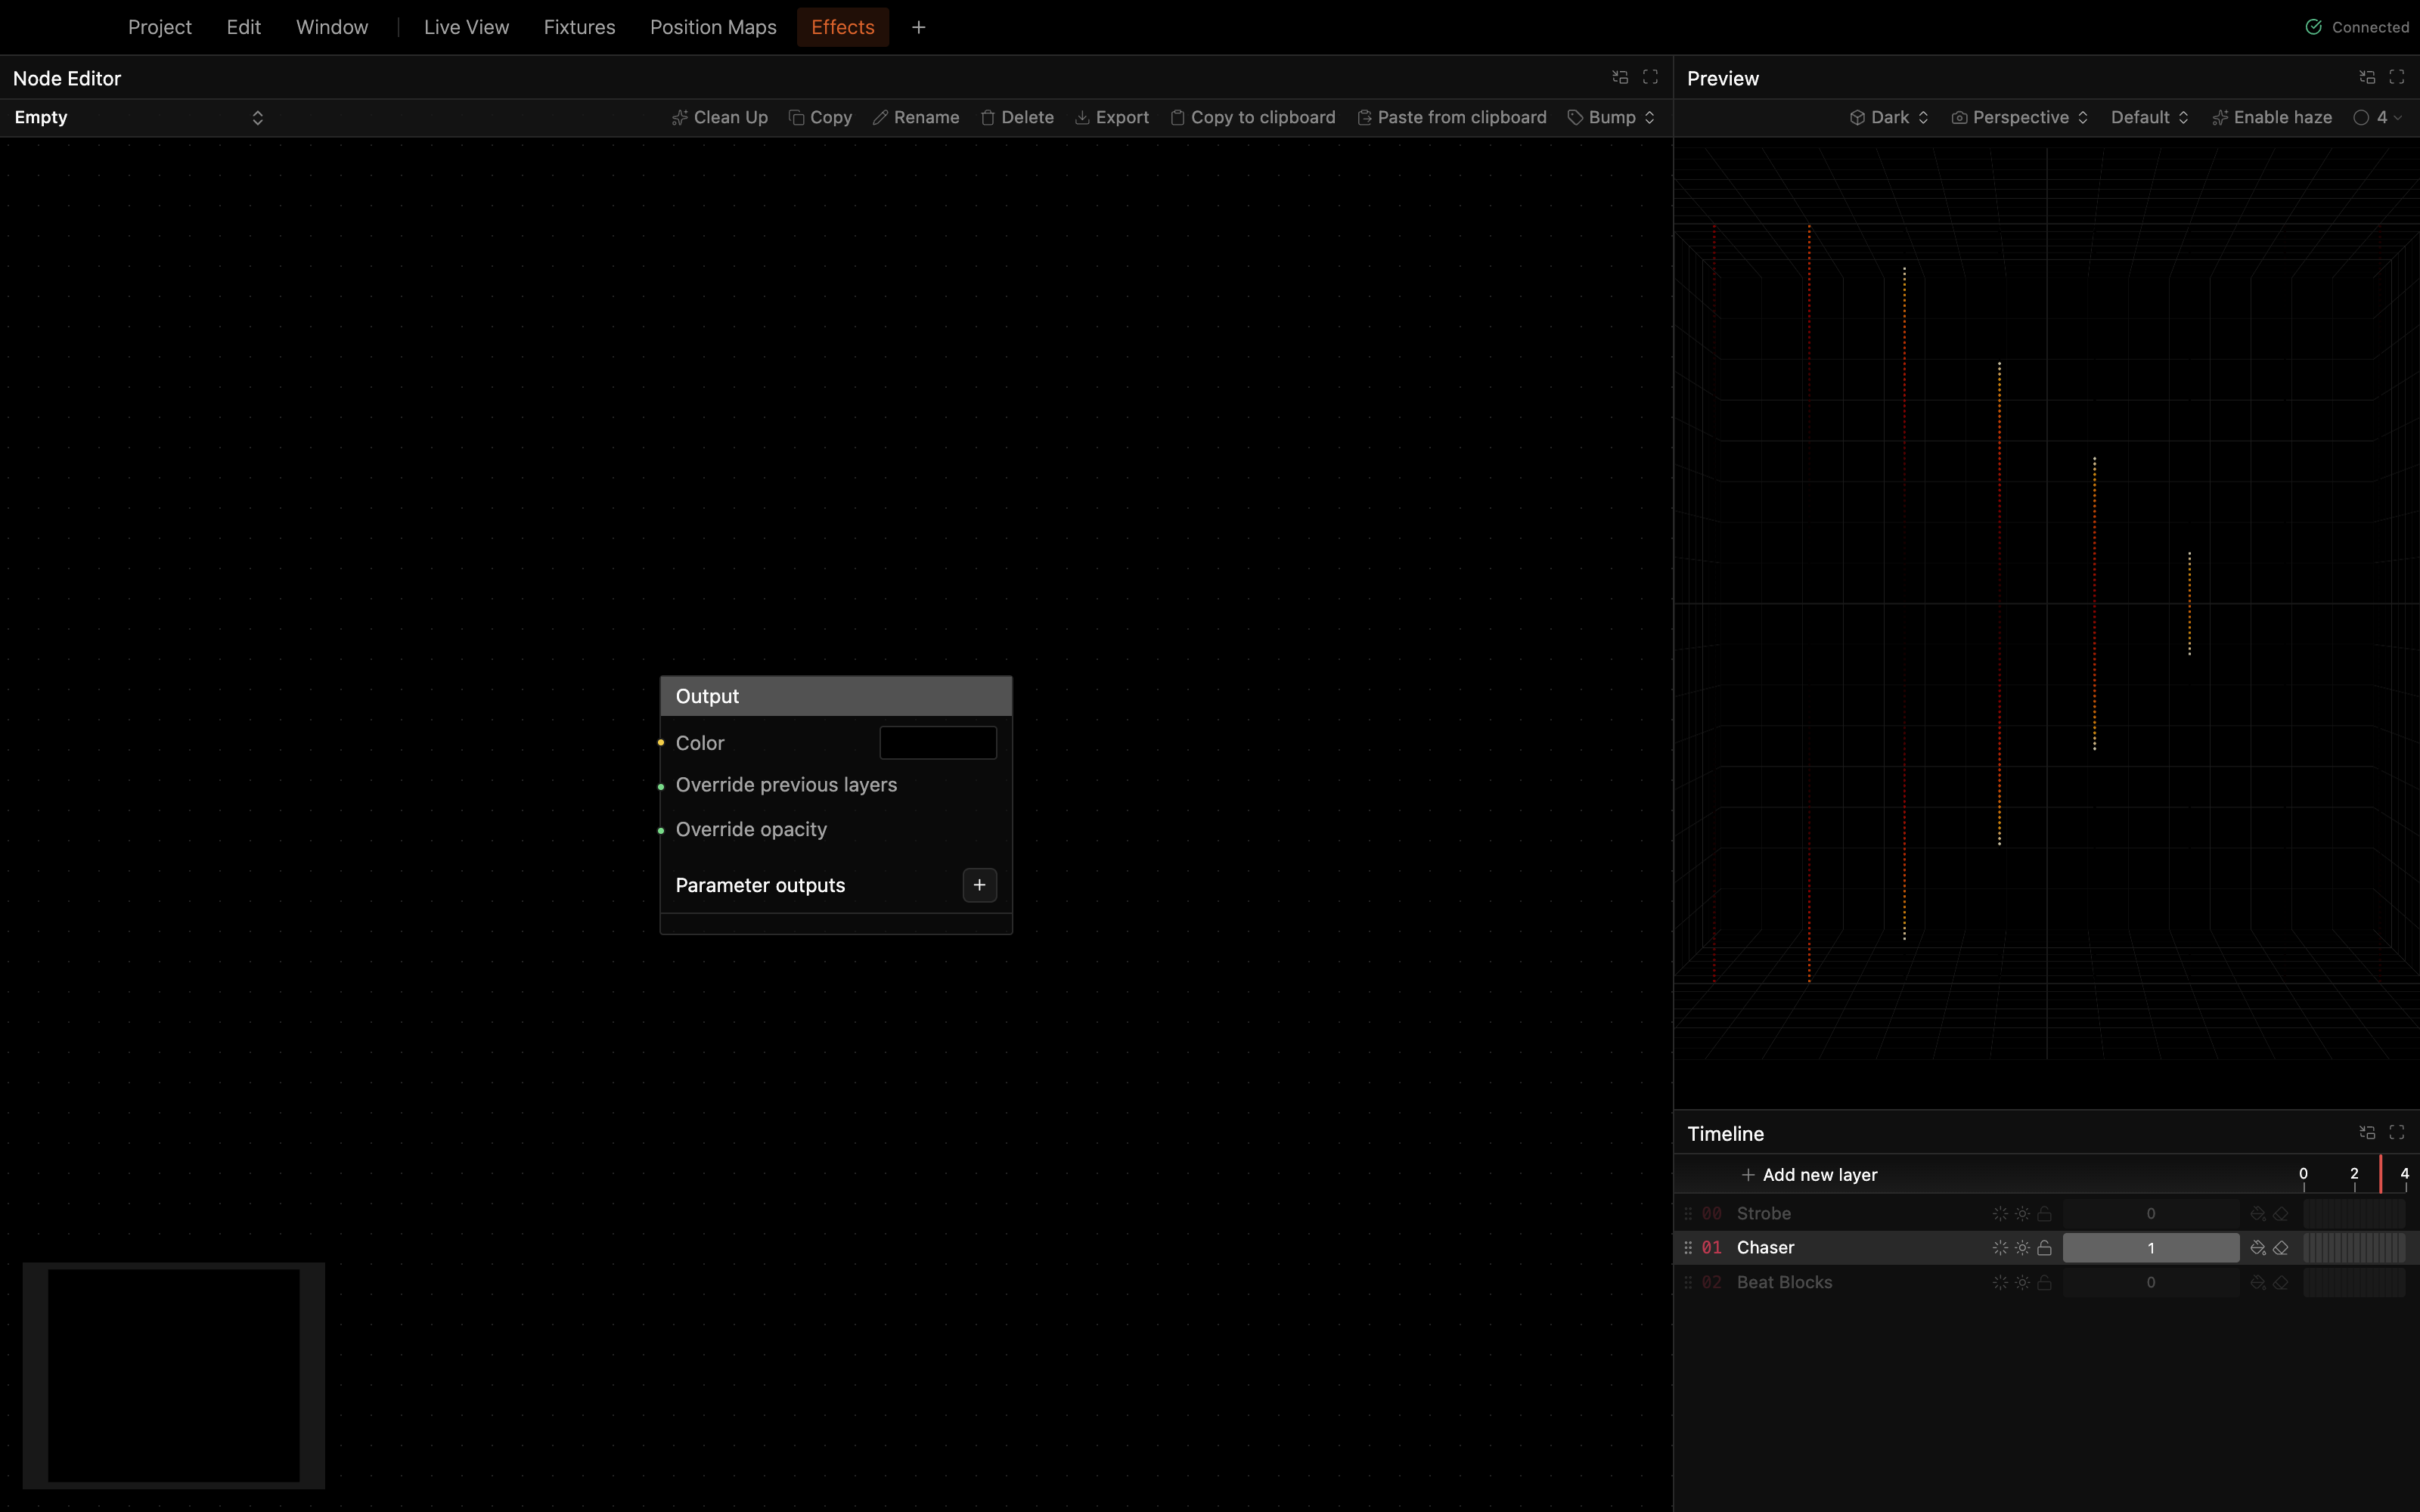This screenshot has height=1512, width=2420.
Task: Pop out the Timeline panel
Action: point(2367,1132)
